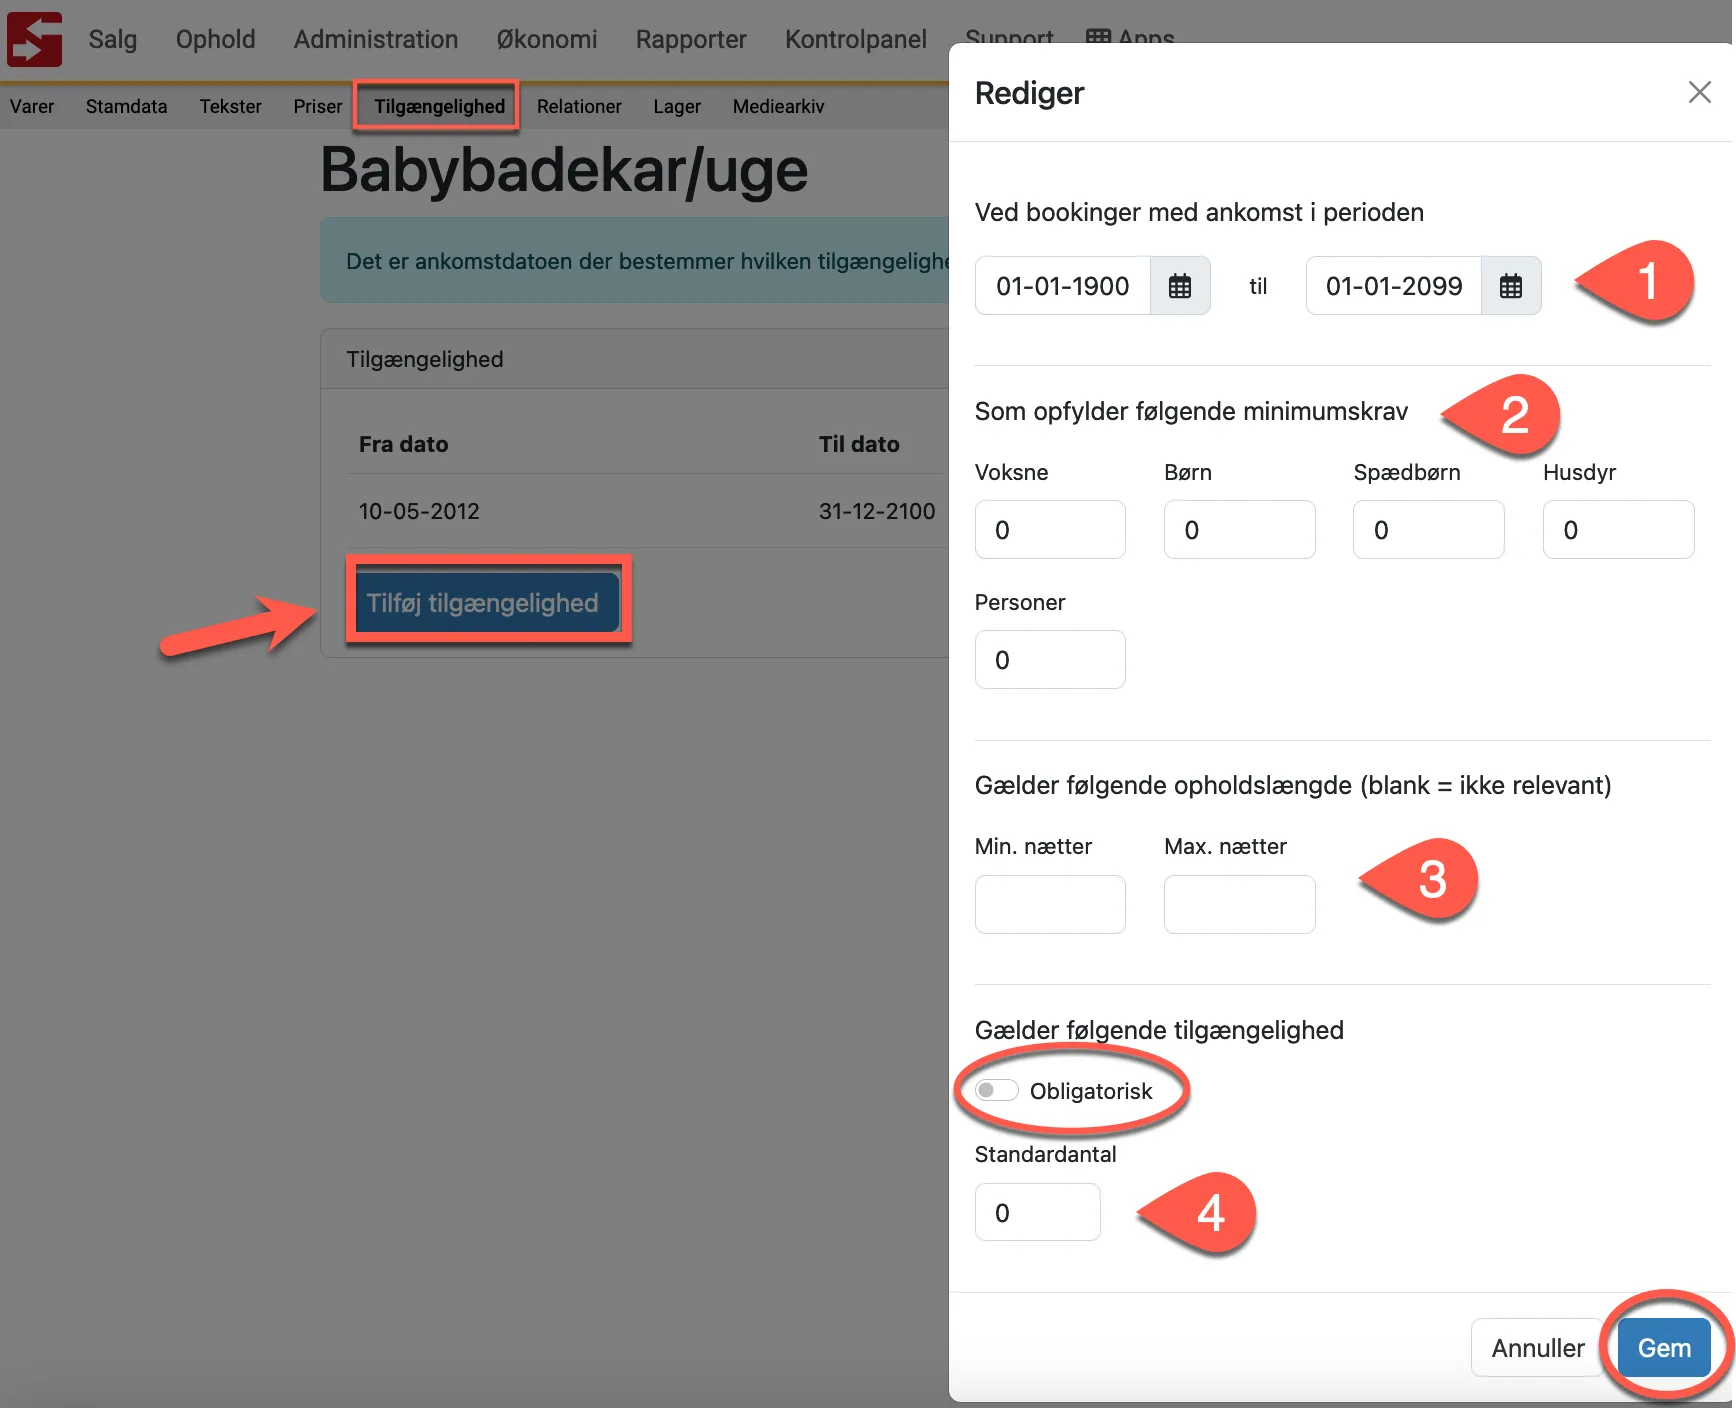Select the Mediearkiv tab

point(777,106)
